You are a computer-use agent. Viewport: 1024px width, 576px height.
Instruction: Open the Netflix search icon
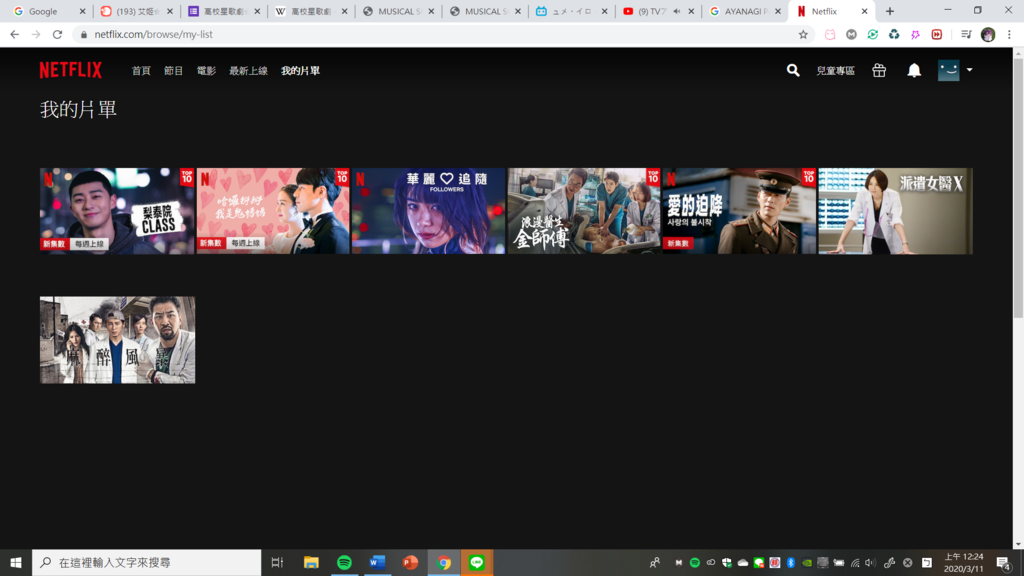click(x=793, y=70)
